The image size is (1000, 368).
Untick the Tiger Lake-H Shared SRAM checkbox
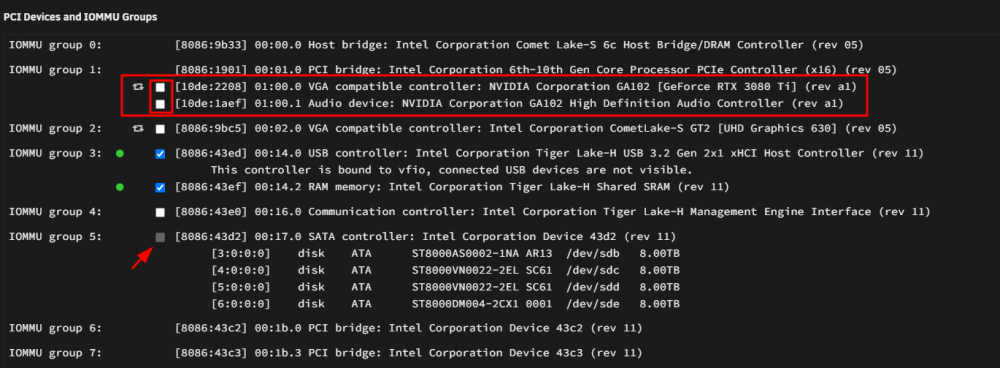[160, 188]
